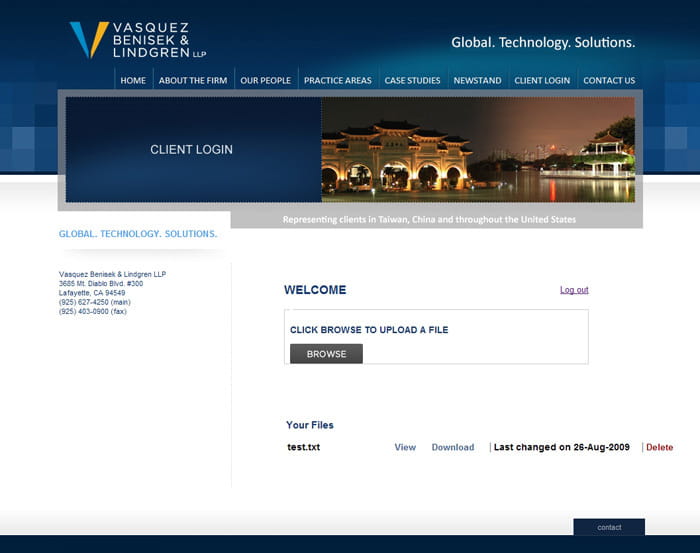Click the contact tab in footer

click(x=609, y=527)
